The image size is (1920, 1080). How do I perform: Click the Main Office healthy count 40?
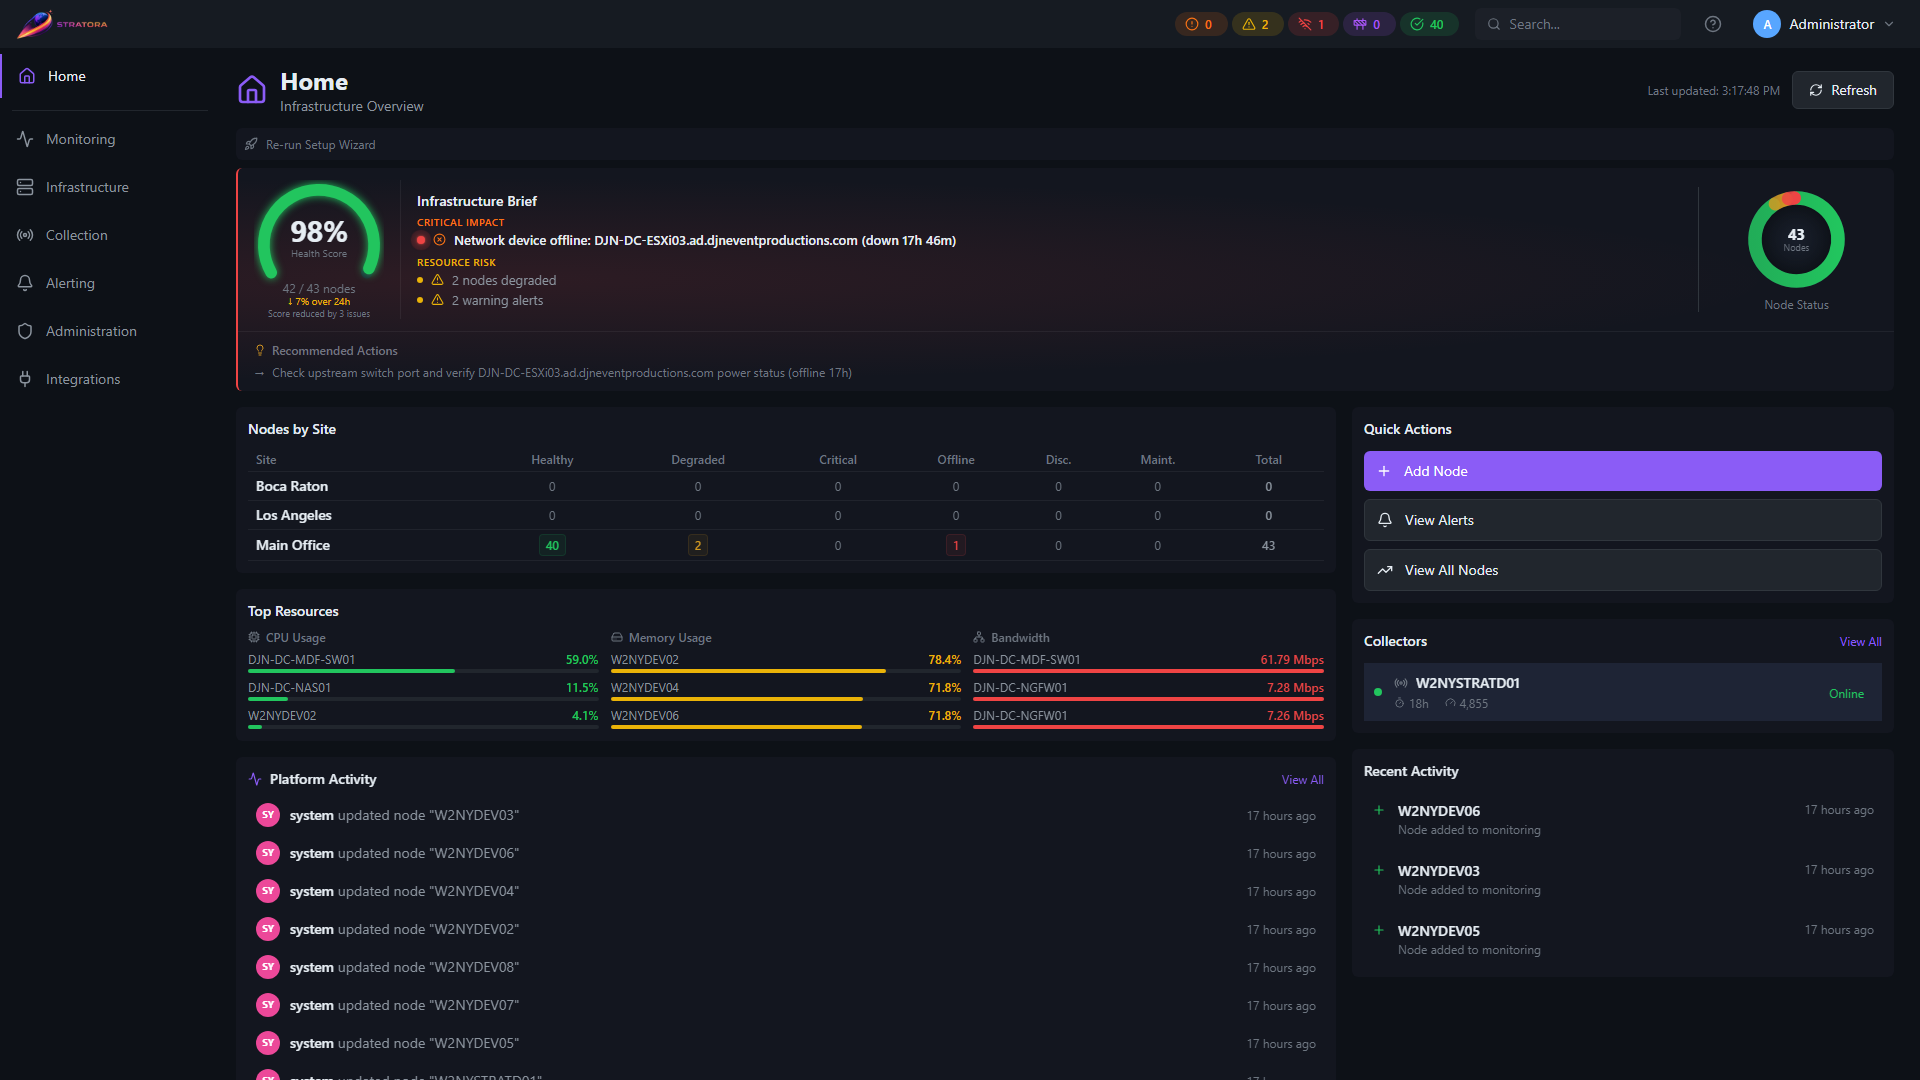(552, 545)
